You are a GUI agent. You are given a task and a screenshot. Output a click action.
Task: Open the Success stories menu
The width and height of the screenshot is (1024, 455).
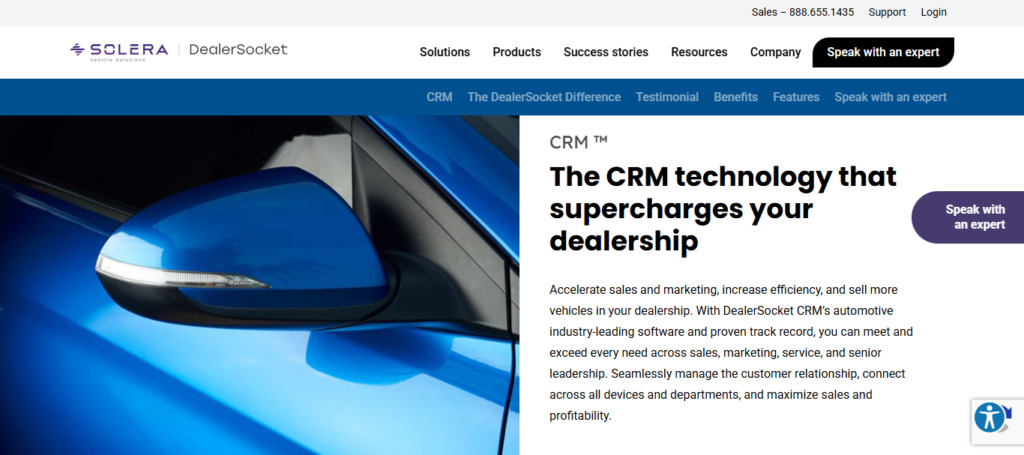click(x=606, y=52)
